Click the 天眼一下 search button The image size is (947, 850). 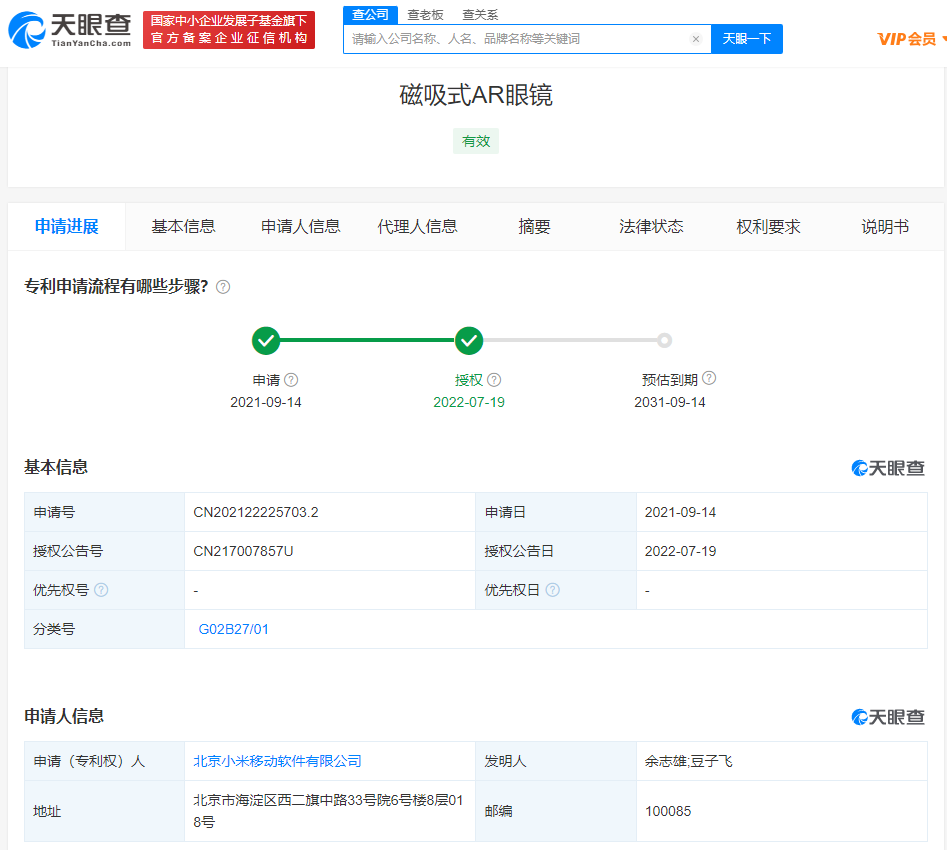[x=747, y=39]
